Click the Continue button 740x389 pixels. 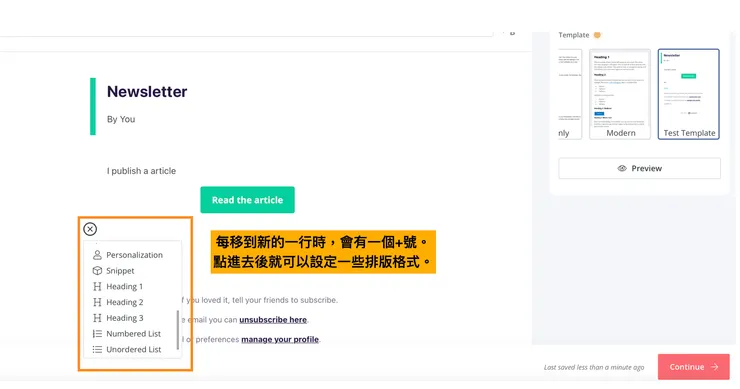(x=694, y=367)
